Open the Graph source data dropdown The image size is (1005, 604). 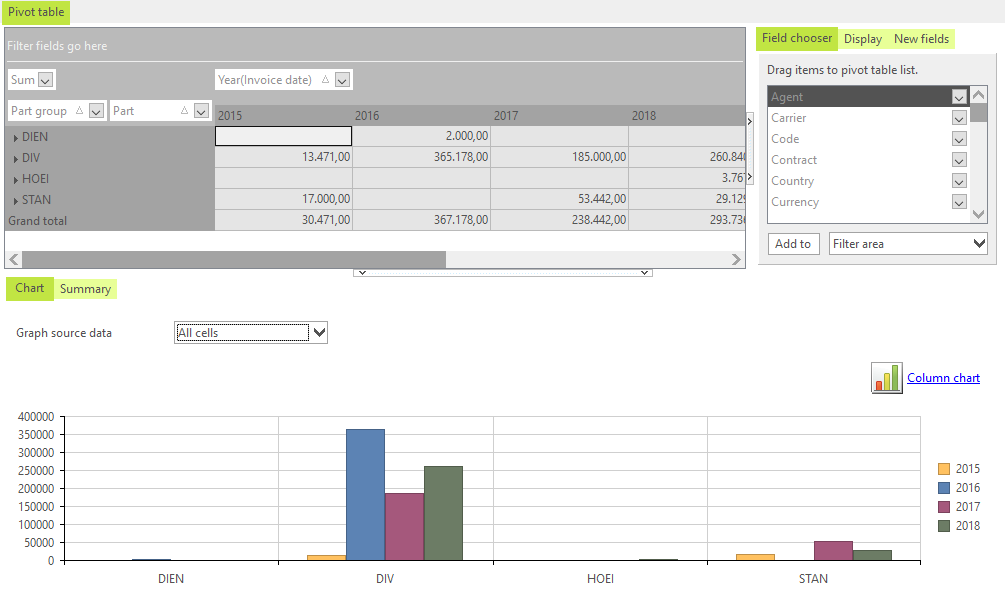coord(318,332)
